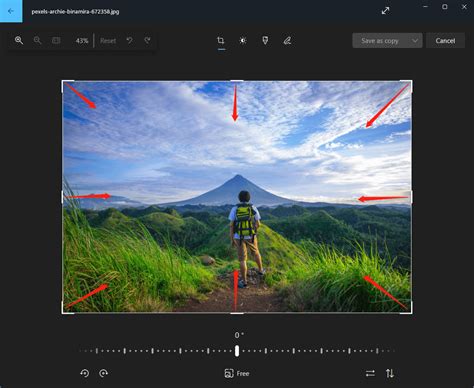Click the straighten slider handle
The width and height of the screenshot is (474, 388).
click(237, 351)
